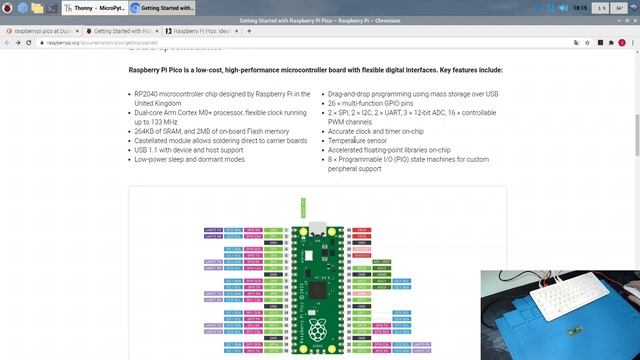Reload the current page
Screen dimensions: 640x360
click(x=29, y=42)
